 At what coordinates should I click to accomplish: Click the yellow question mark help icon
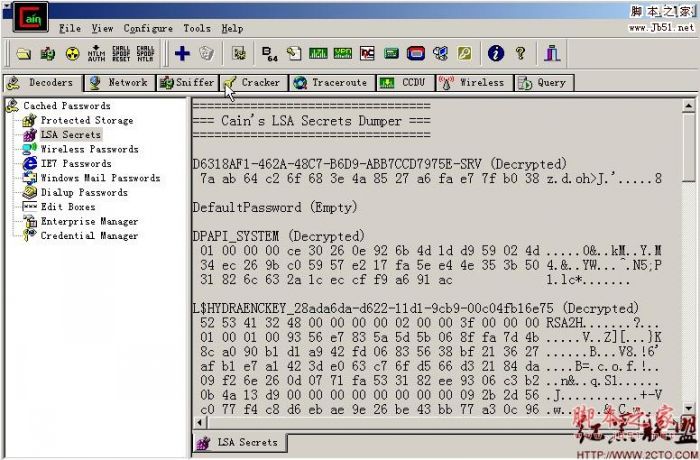520,53
